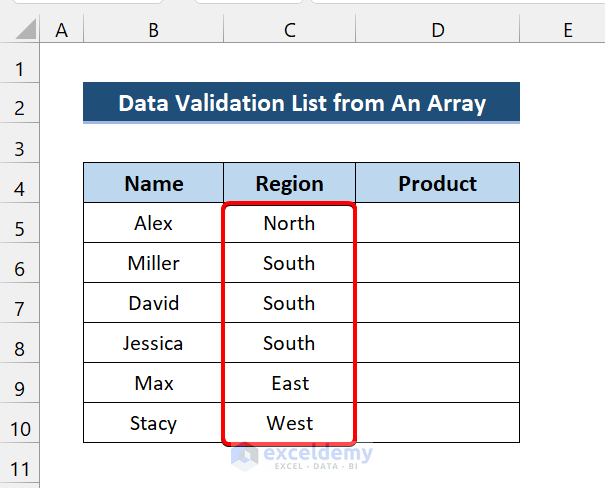Select column E header
Viewport: 605px width, 488px height.
[567, 31]
